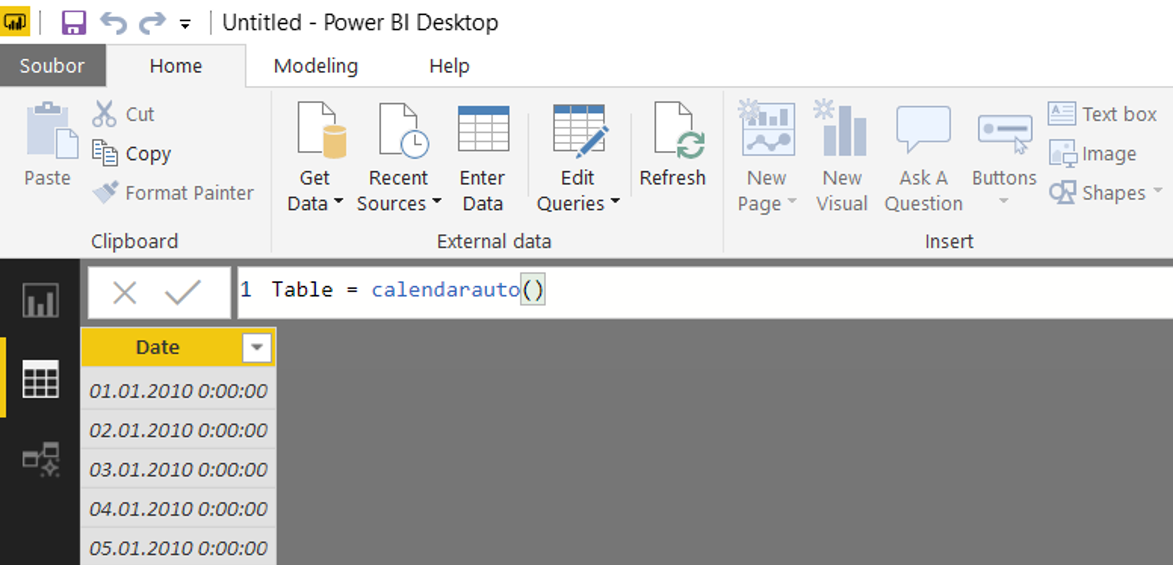This screenshot has width=1173, height=565.
Task: Open the Date column filter dropdown
Action: point(257,348)
